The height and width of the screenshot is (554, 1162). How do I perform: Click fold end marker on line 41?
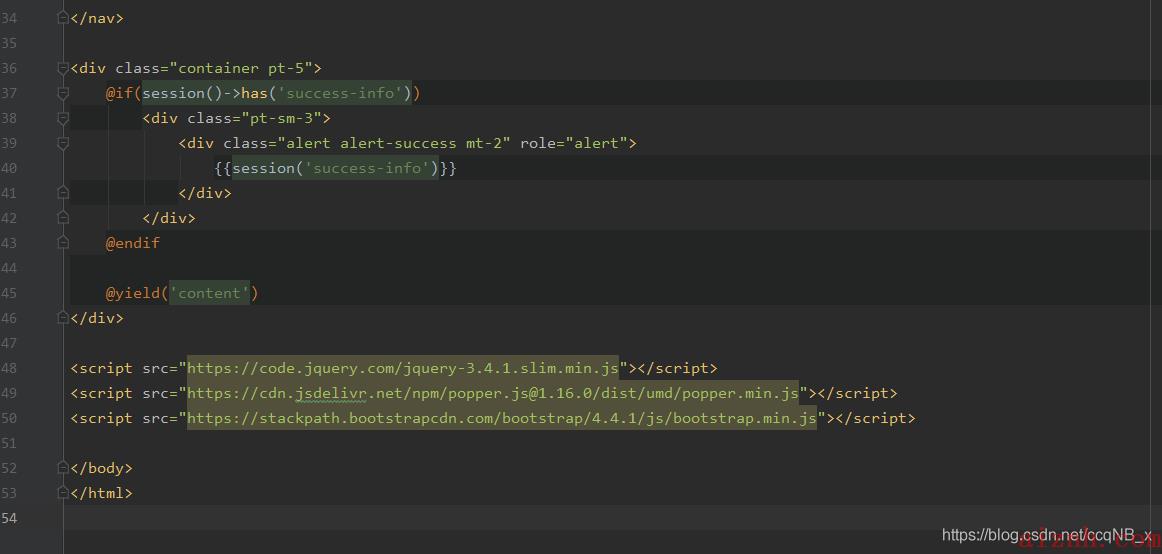63,193
